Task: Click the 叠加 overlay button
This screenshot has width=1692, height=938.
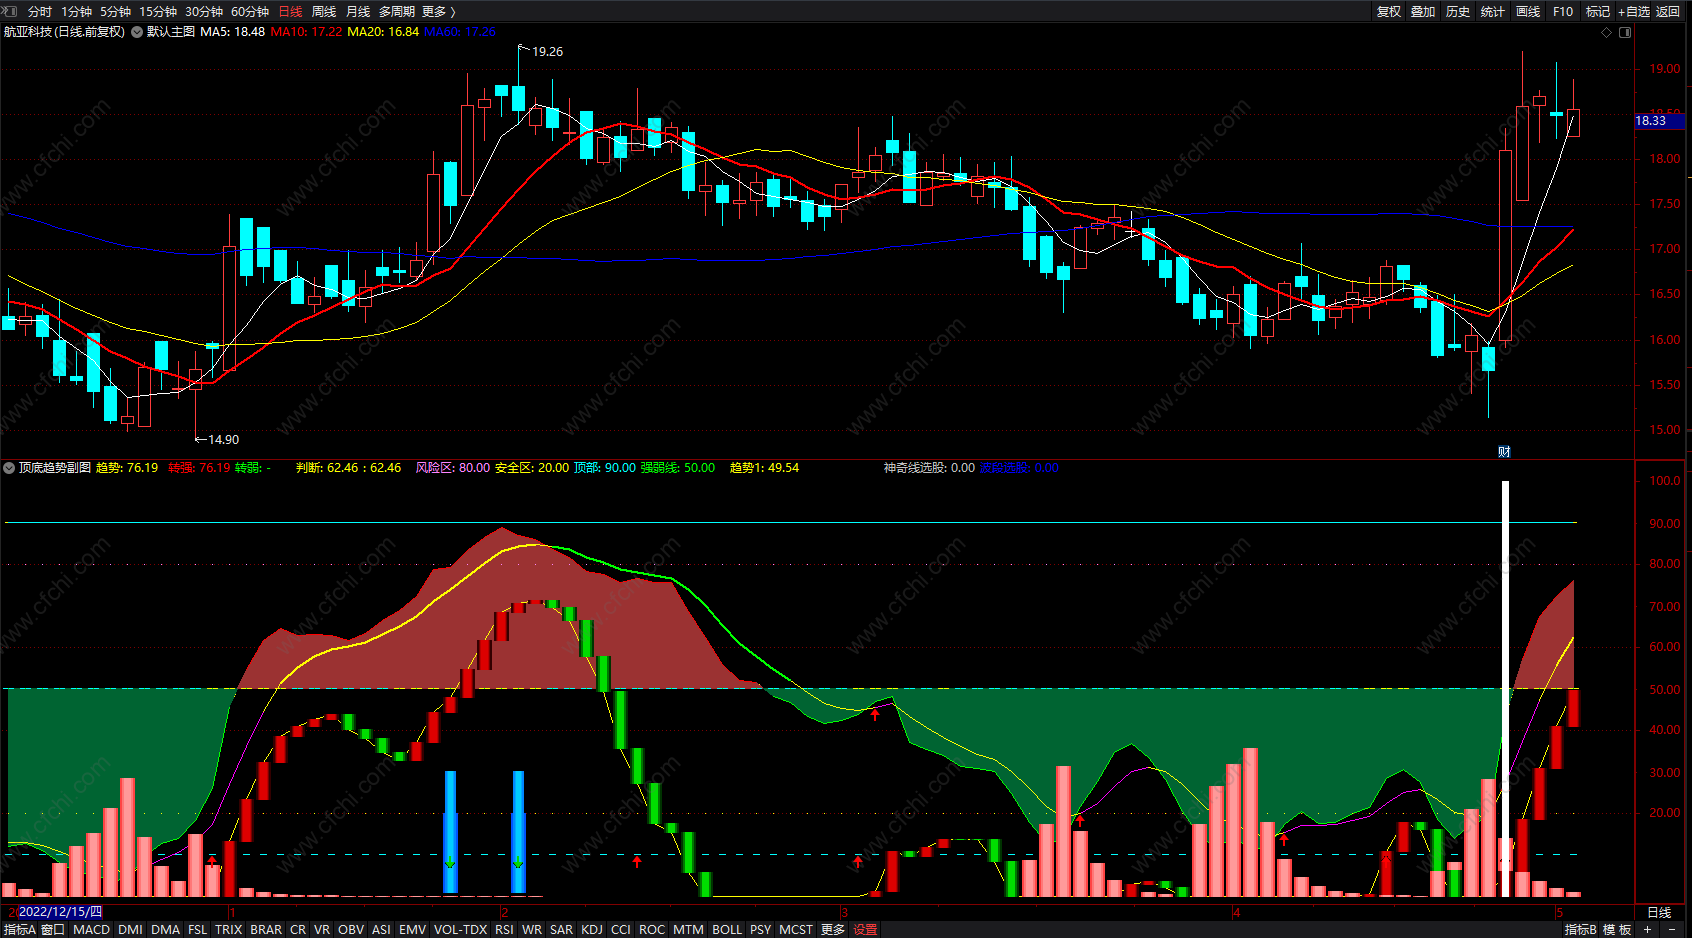Action: click(1423, 12)
